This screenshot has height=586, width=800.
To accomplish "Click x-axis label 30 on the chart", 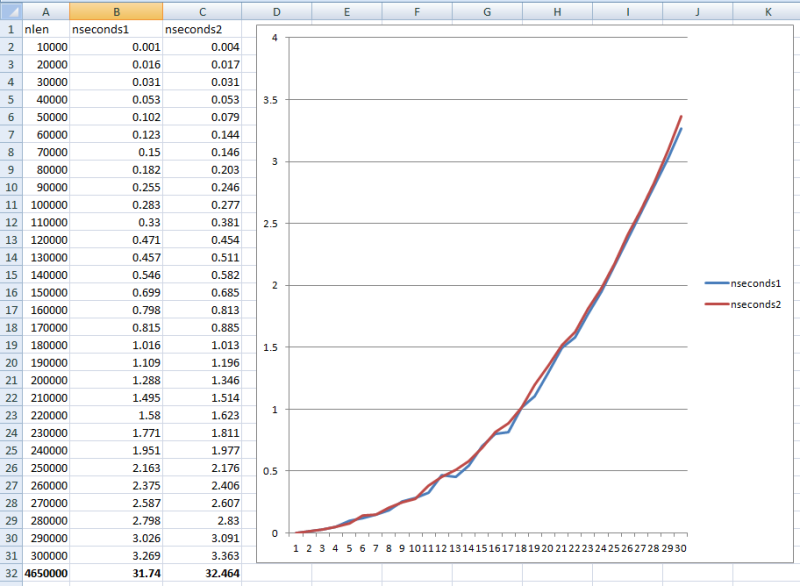I will click(x=681, y=549).
